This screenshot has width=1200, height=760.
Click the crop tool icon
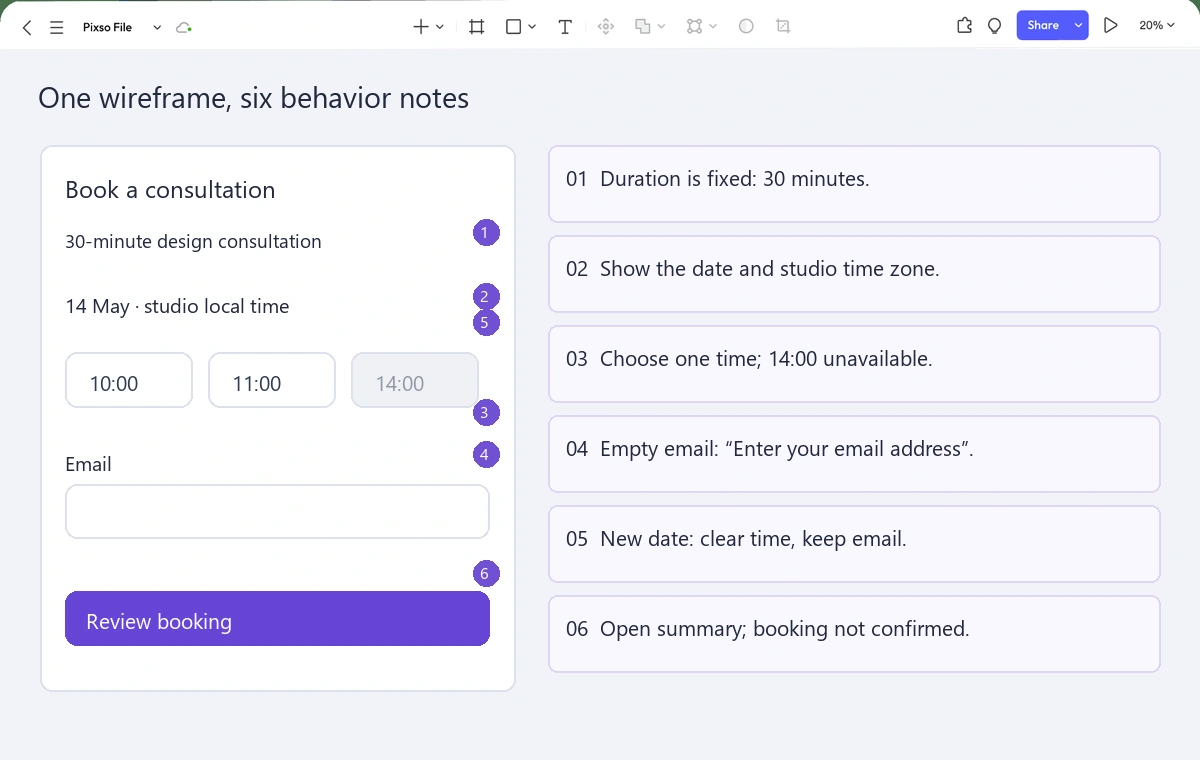(x=783, y=27)
